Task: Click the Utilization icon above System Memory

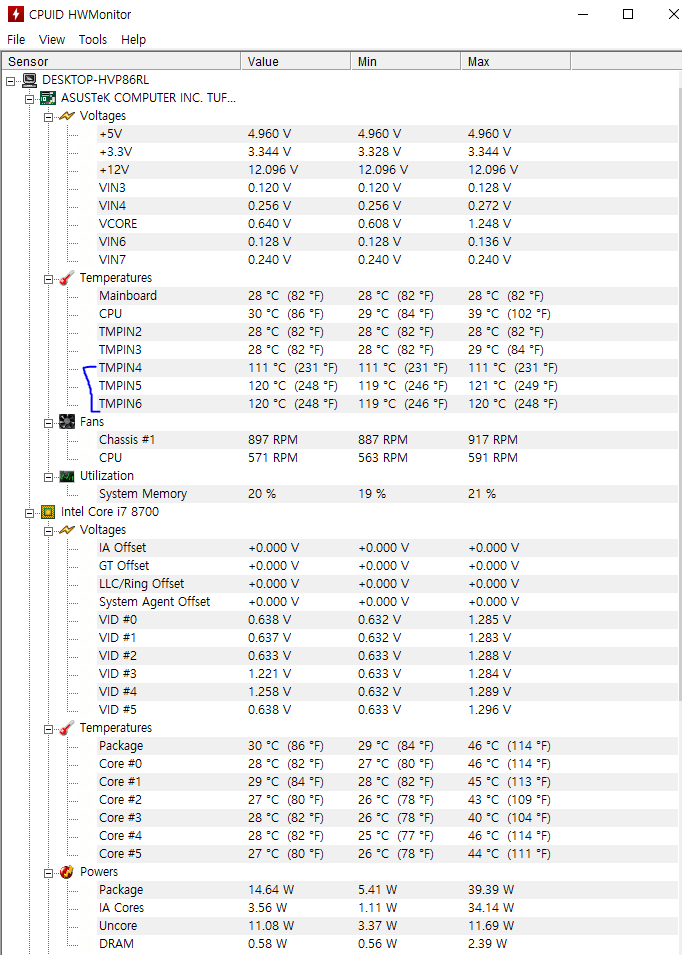Action: click(66, 475)
